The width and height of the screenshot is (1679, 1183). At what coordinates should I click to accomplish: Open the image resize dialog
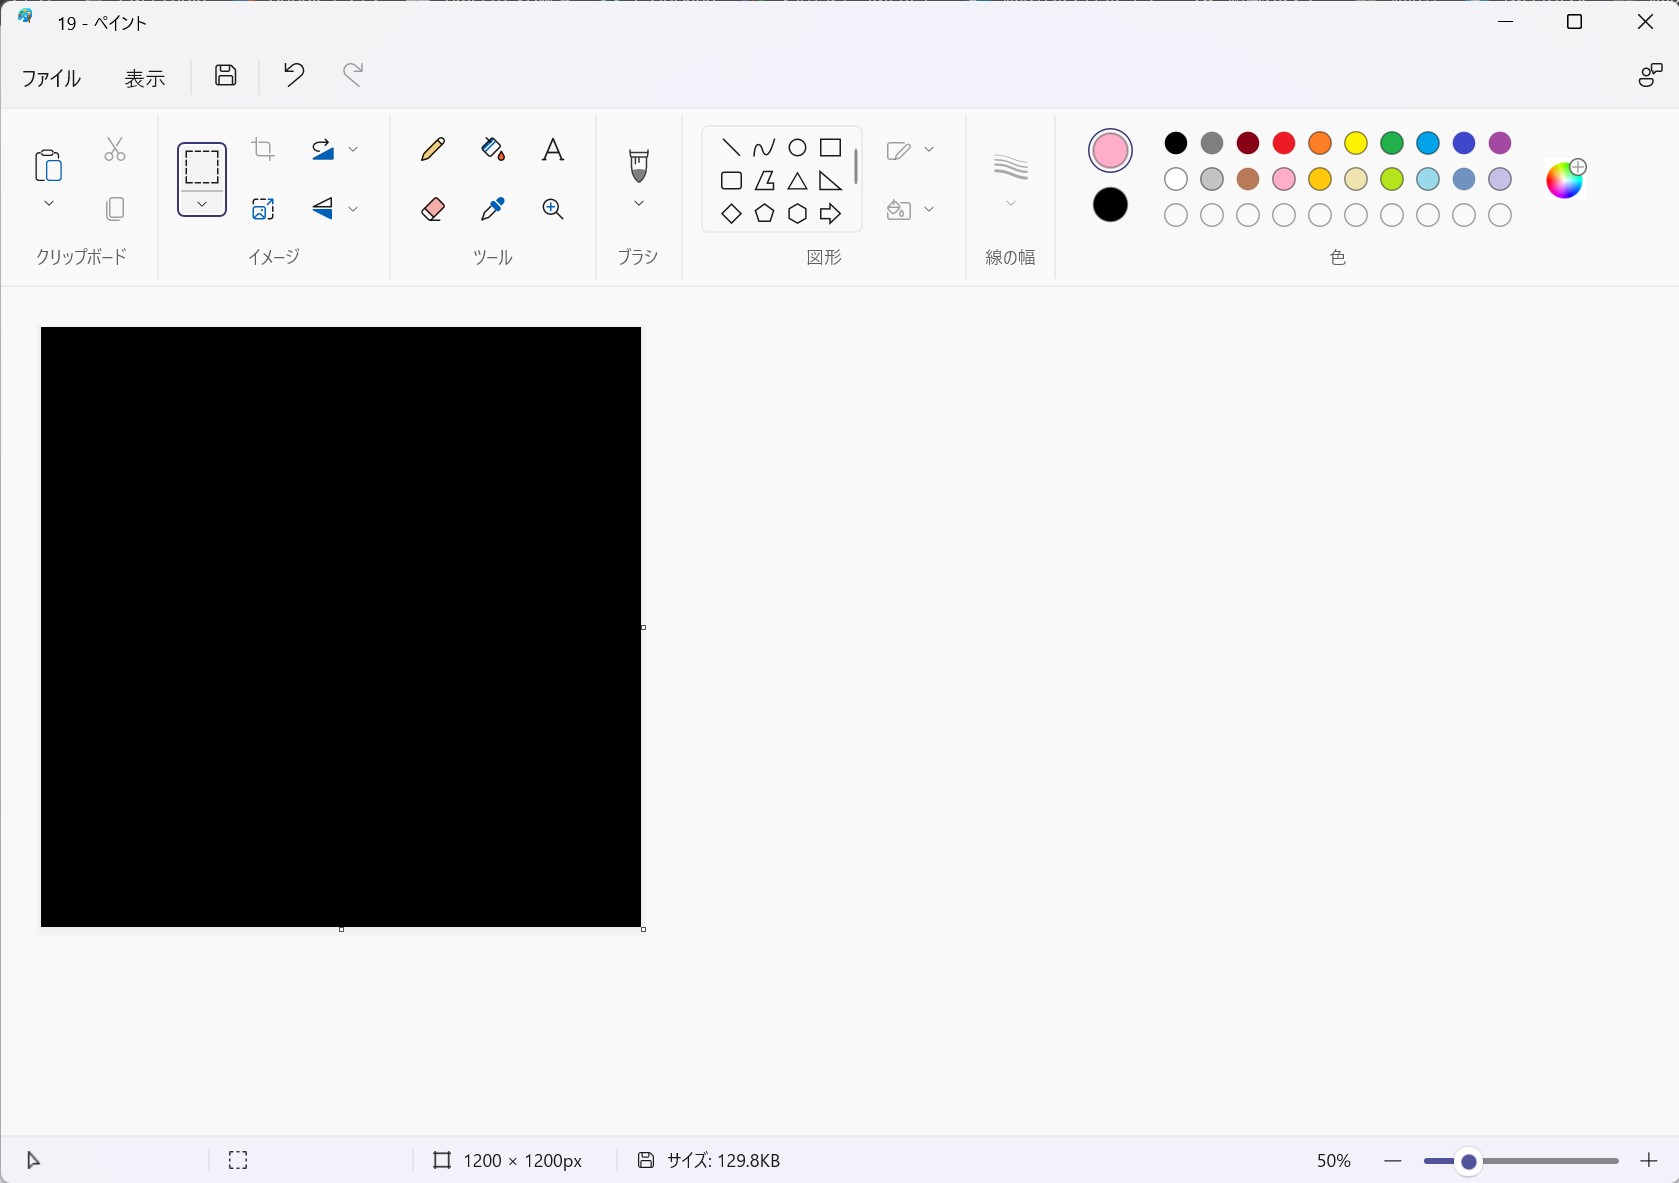click(263, 209)
